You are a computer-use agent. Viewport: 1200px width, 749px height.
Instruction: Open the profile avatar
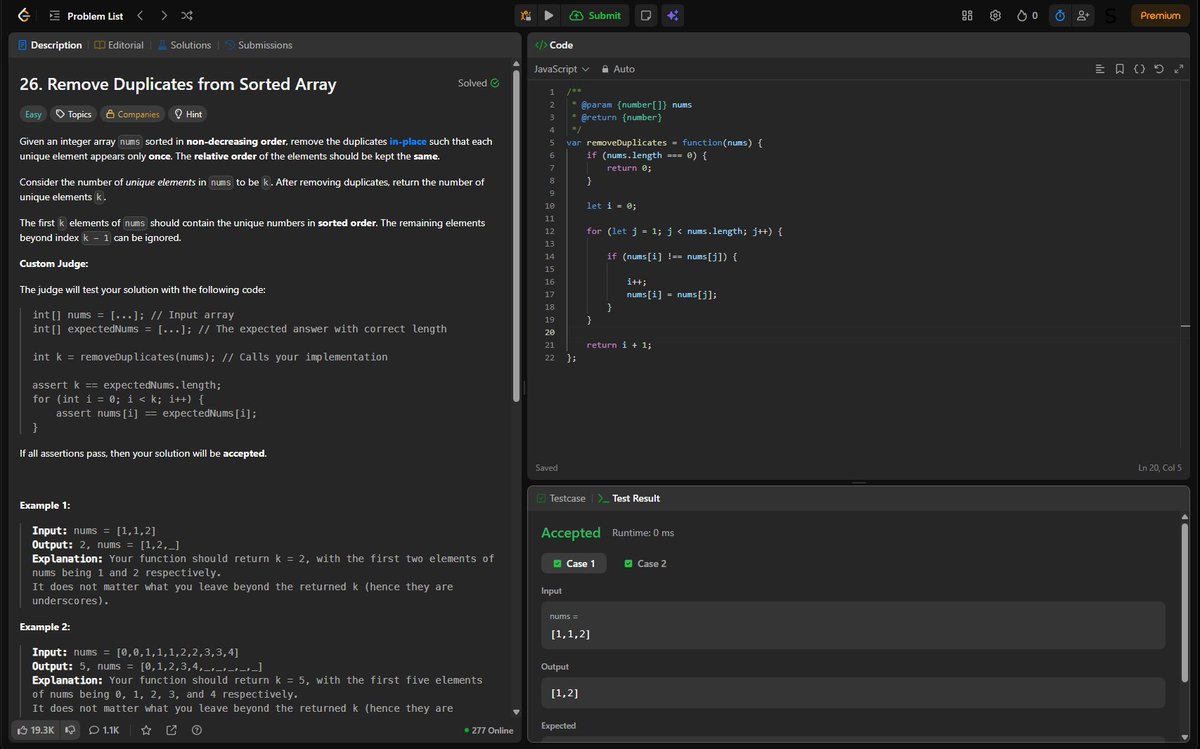pyautogui.click(x=1111, y=15)
